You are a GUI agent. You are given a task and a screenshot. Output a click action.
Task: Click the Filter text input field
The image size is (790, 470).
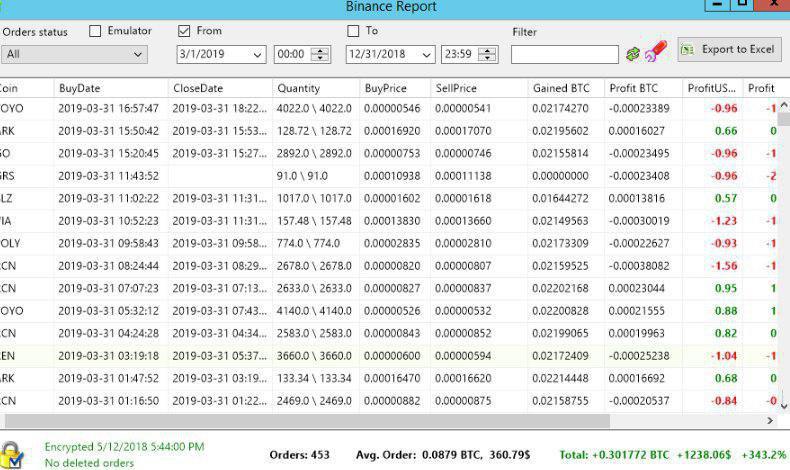coord(565,54)
